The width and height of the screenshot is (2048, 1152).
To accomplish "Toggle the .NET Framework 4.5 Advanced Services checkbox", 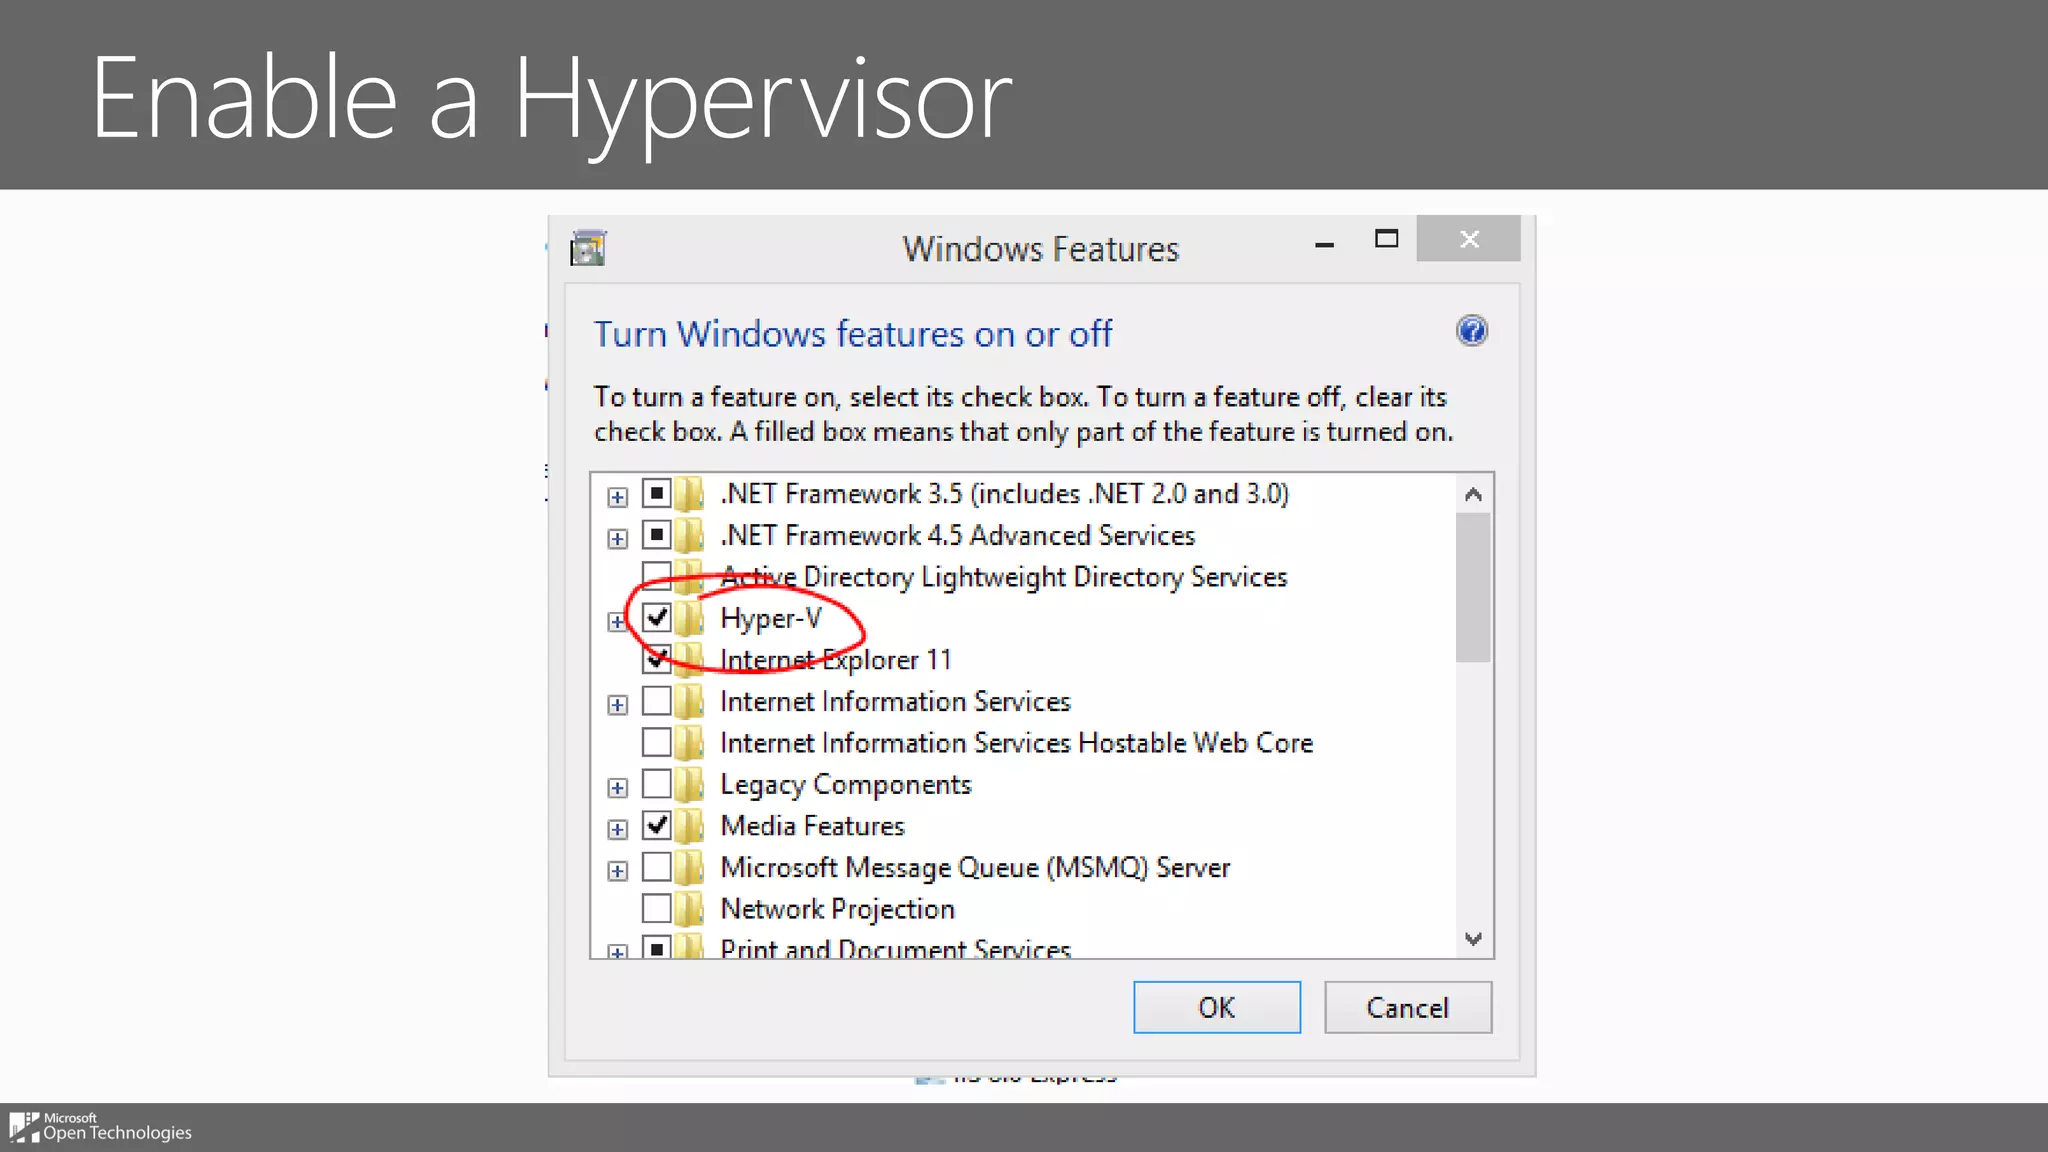I will click(x=656, y=535).
